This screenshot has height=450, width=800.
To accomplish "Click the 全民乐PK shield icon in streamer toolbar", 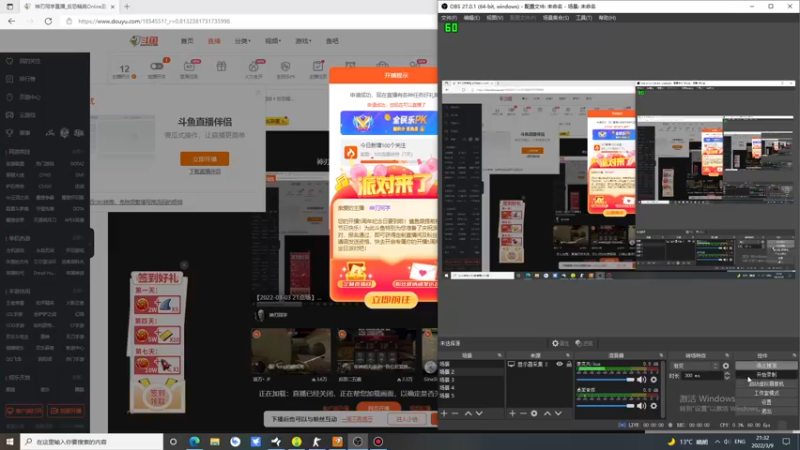I will [x=285, y=69].
